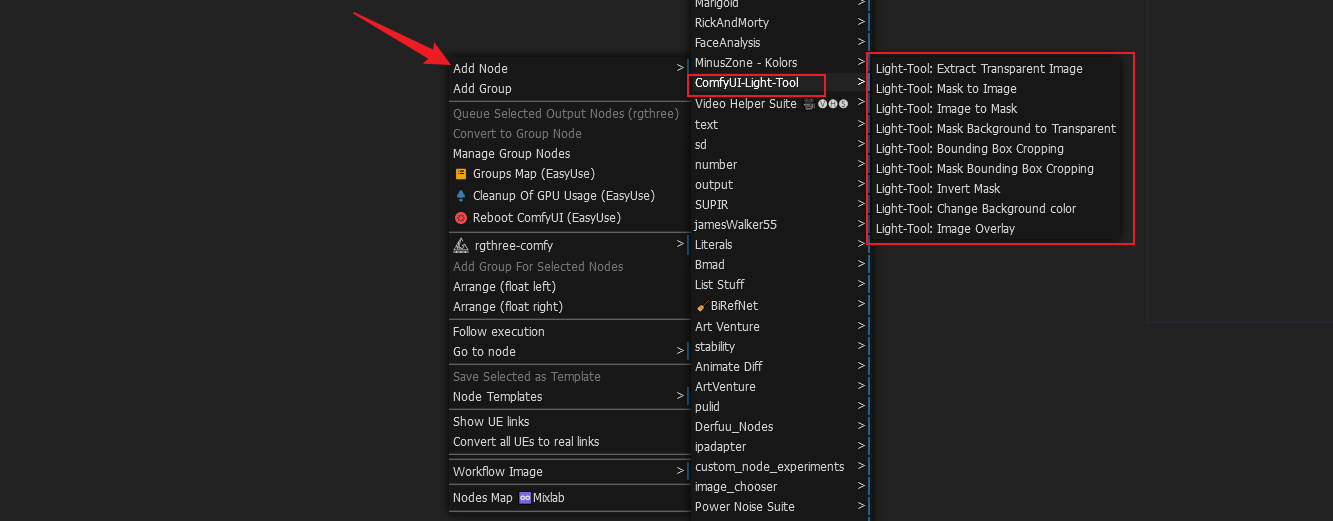Open the custom_node_experiments category
This screenshot has width=1333, height=521.
point(779,467)
